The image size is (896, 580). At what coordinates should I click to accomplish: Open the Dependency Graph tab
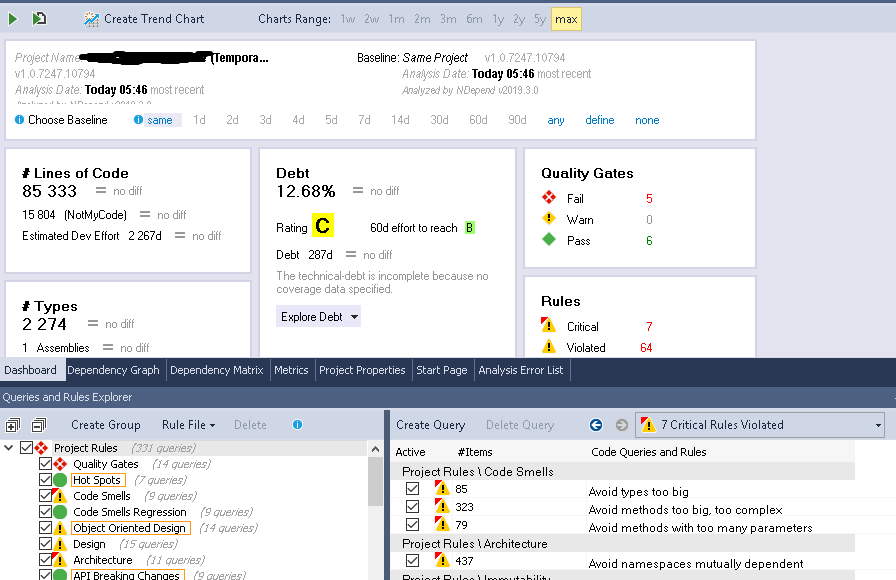click(x=113, y=370)
